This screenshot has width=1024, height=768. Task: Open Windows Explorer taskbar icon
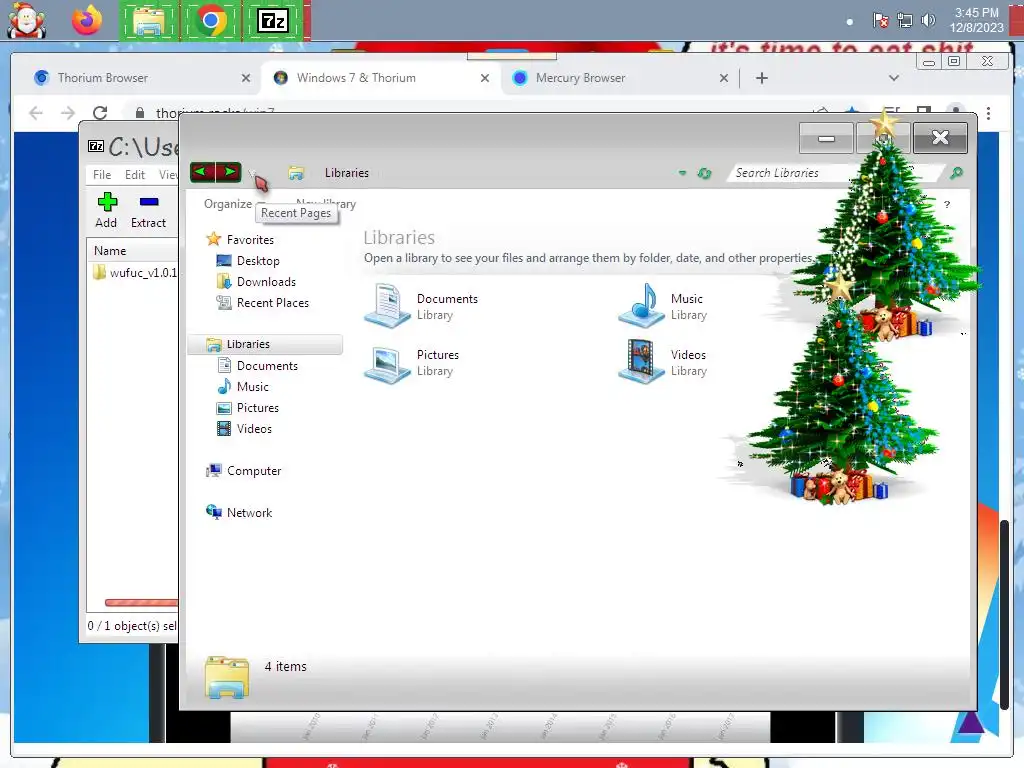point(149,21)
